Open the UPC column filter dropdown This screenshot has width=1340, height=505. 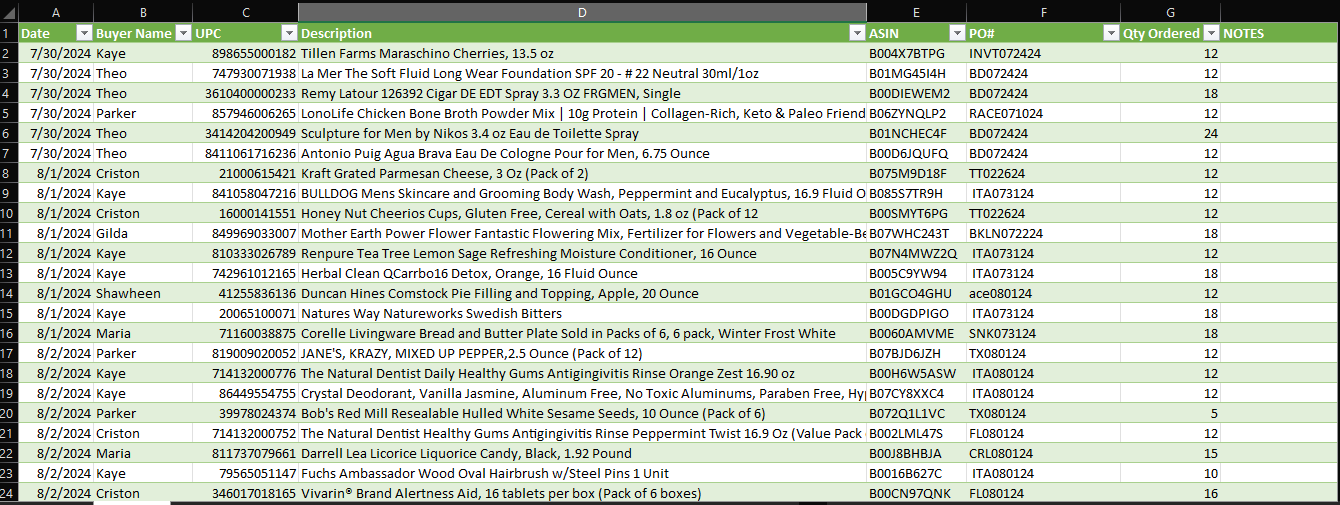[288, 33]
